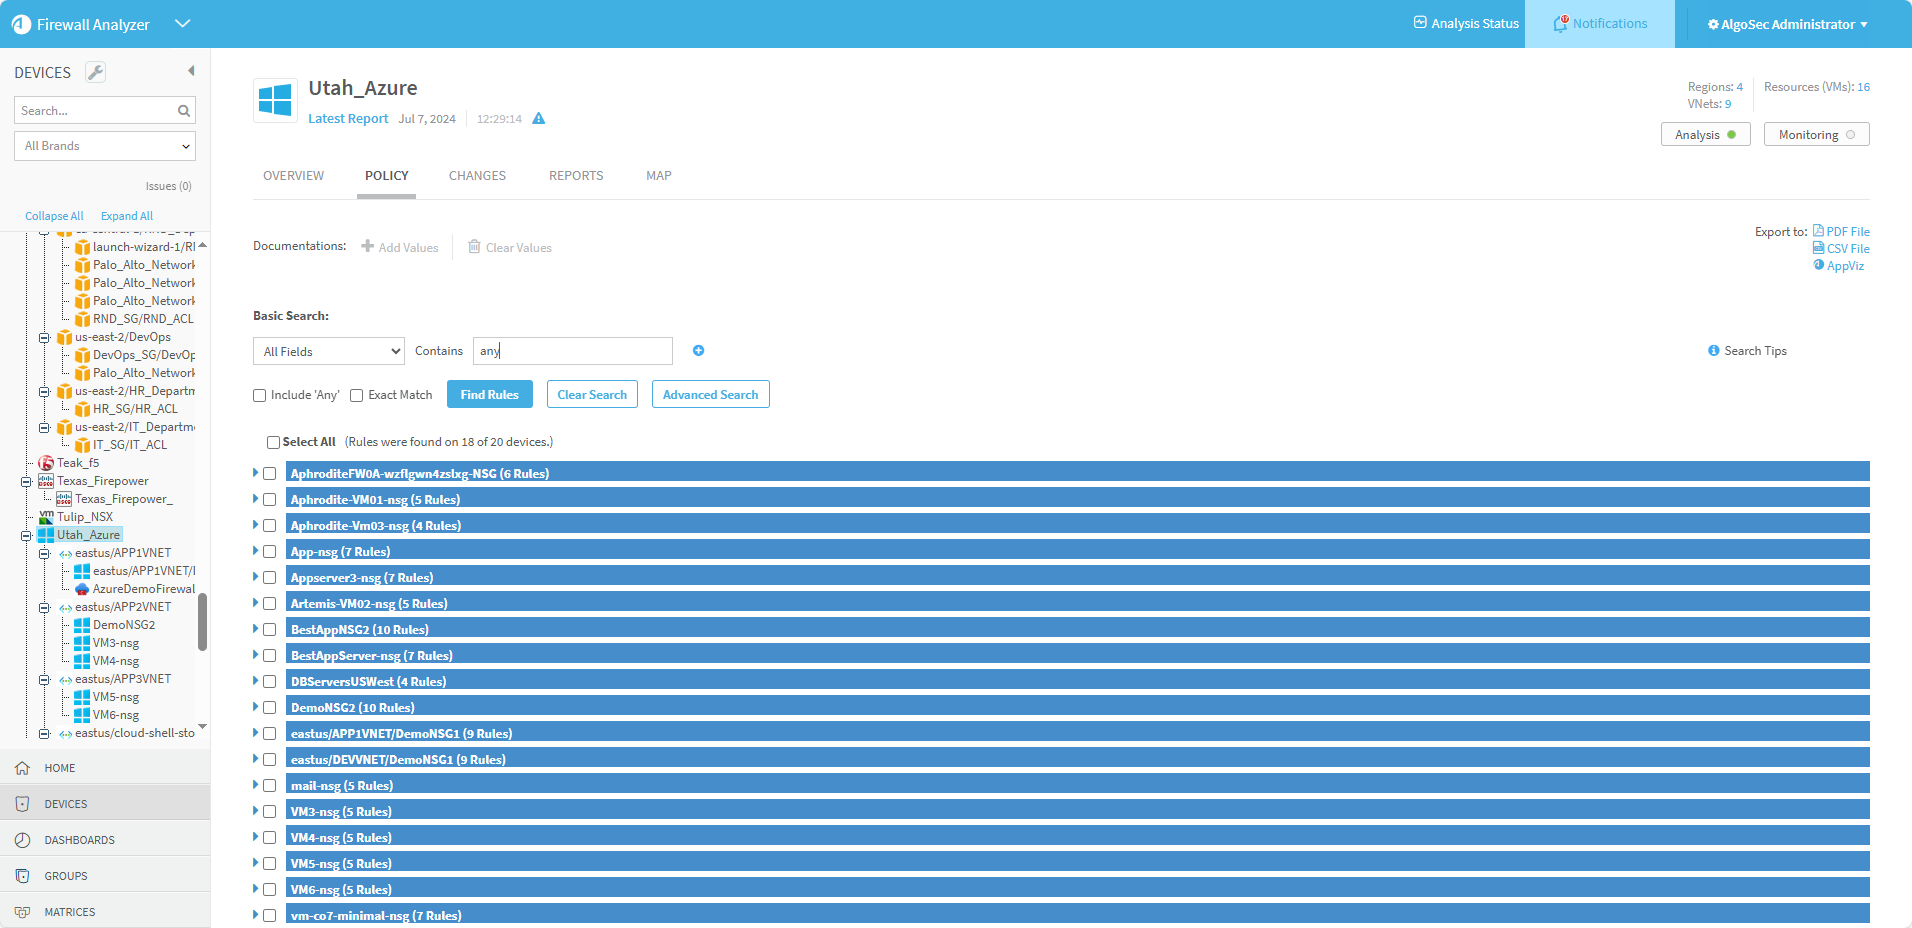Click the search magnifier icon in devices
This screenshot has width=1912, height=928.
(184, 111)
